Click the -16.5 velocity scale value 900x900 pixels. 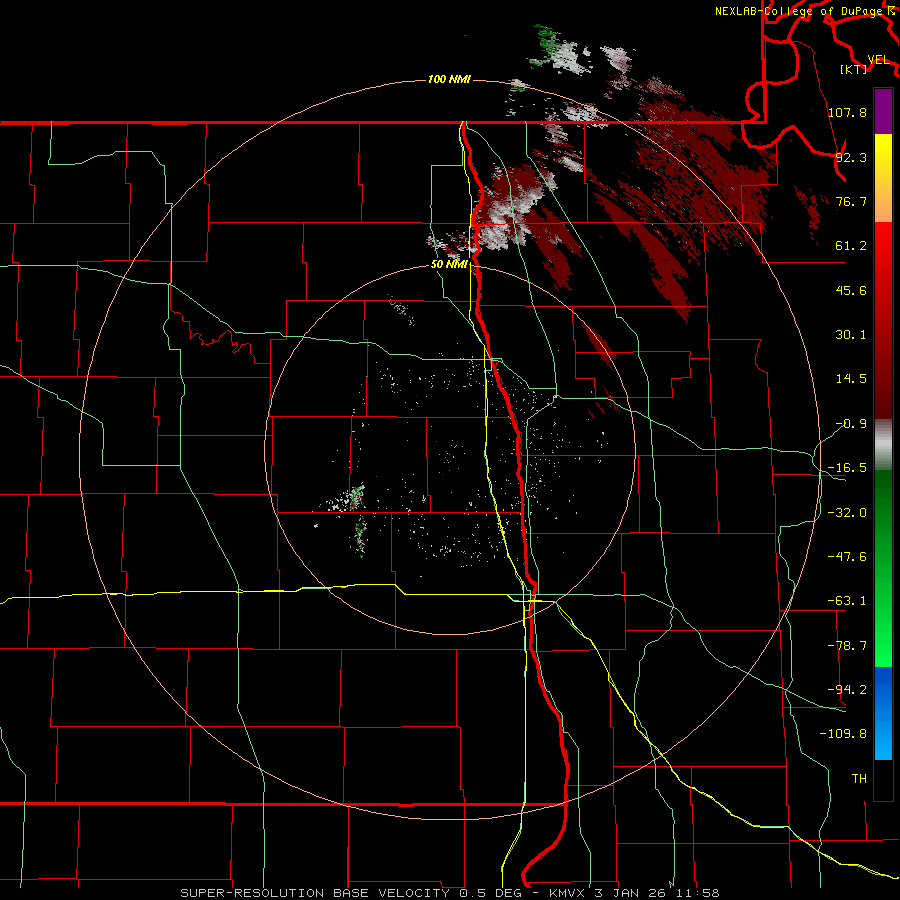[x=847, y=468]
